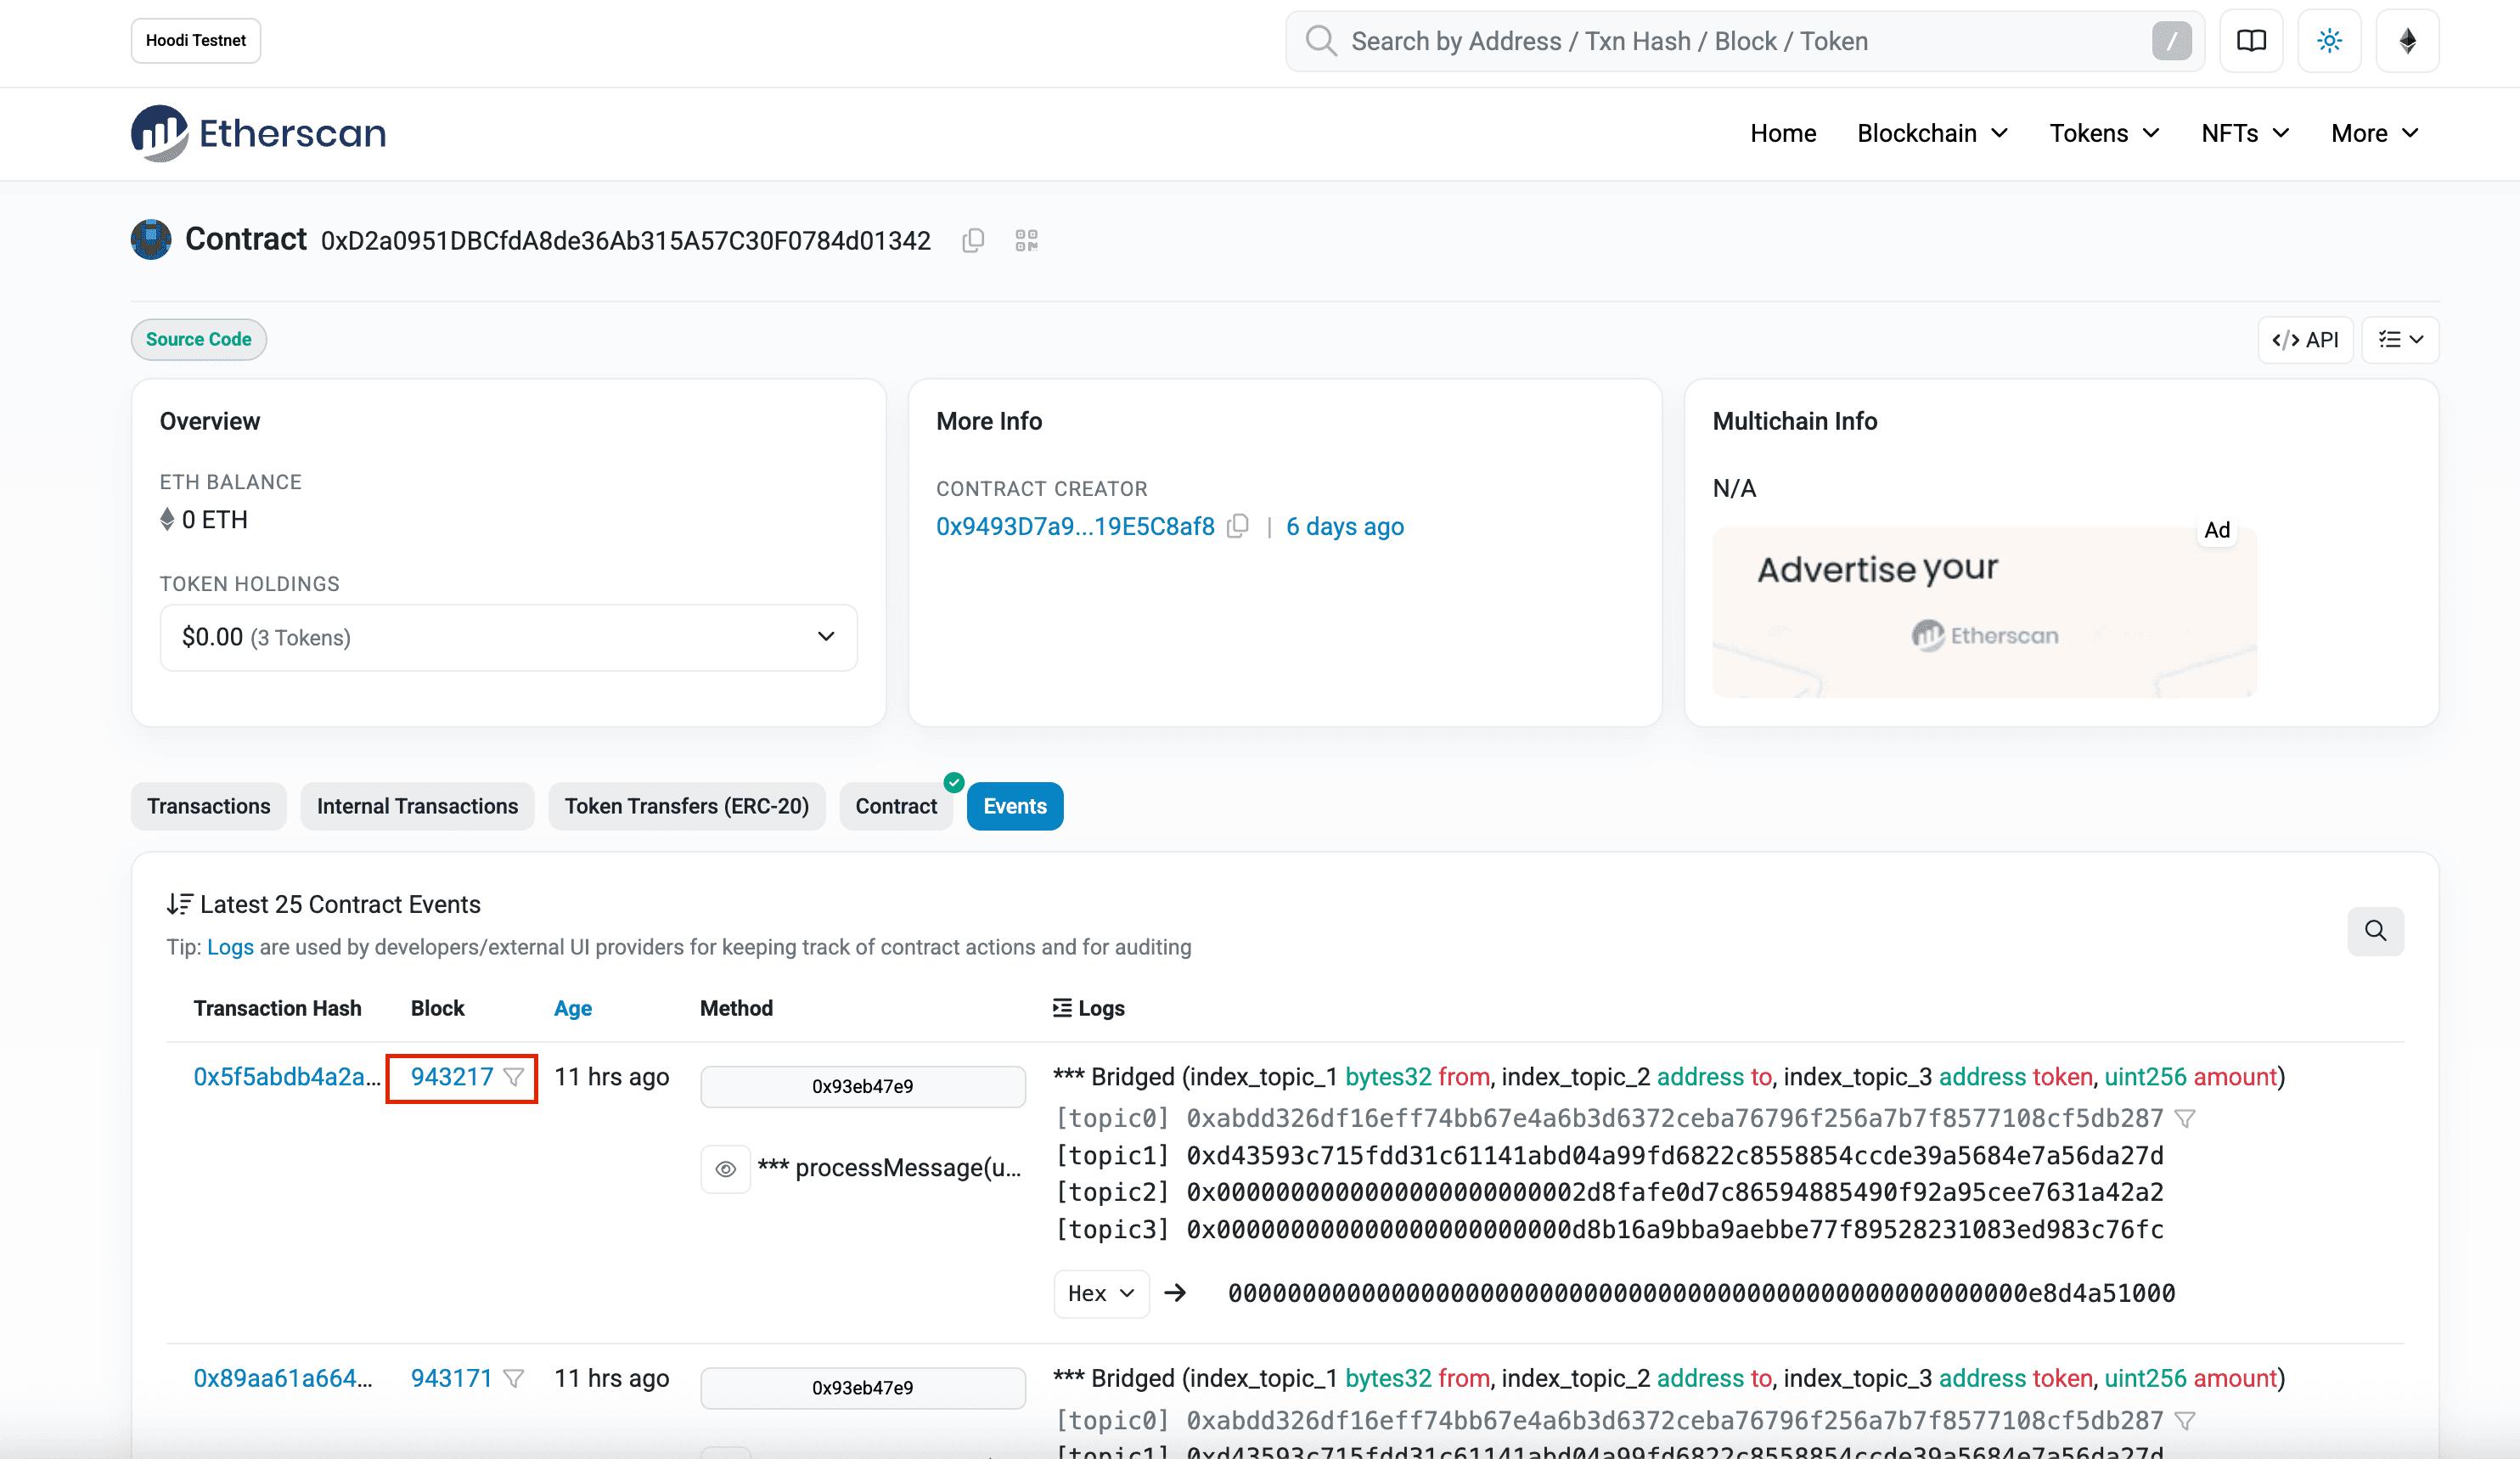Switch theme using the sun icon
Image resolution: width=2520 pixels, height=1459 pixels.
click(x=2329, y=41)
